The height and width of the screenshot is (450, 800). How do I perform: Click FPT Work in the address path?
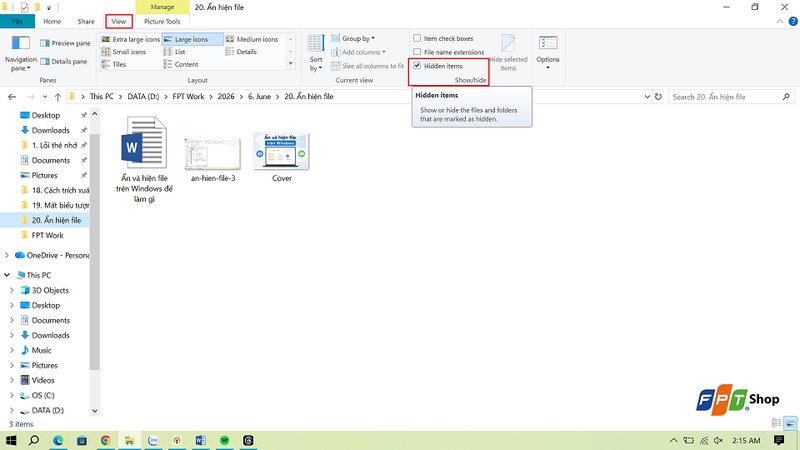(188, 96)
